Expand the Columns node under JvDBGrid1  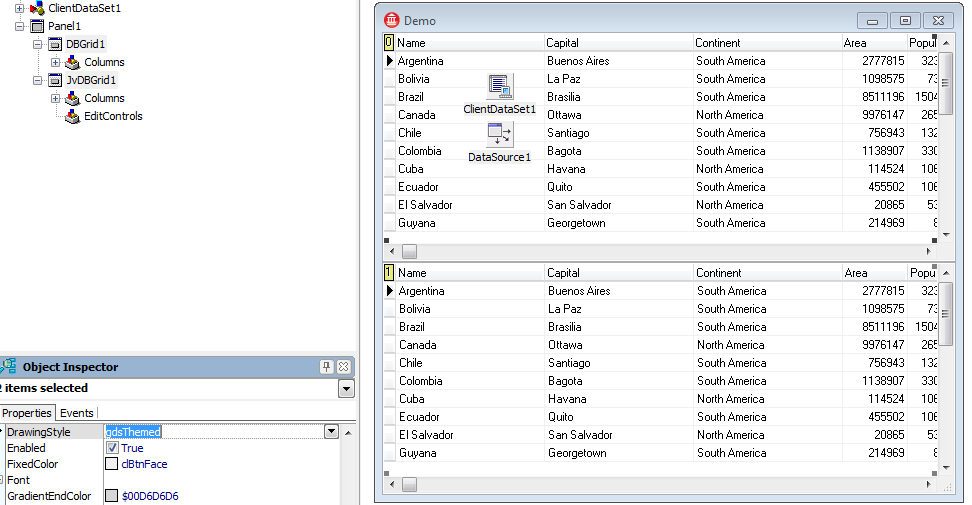(56, 98)
